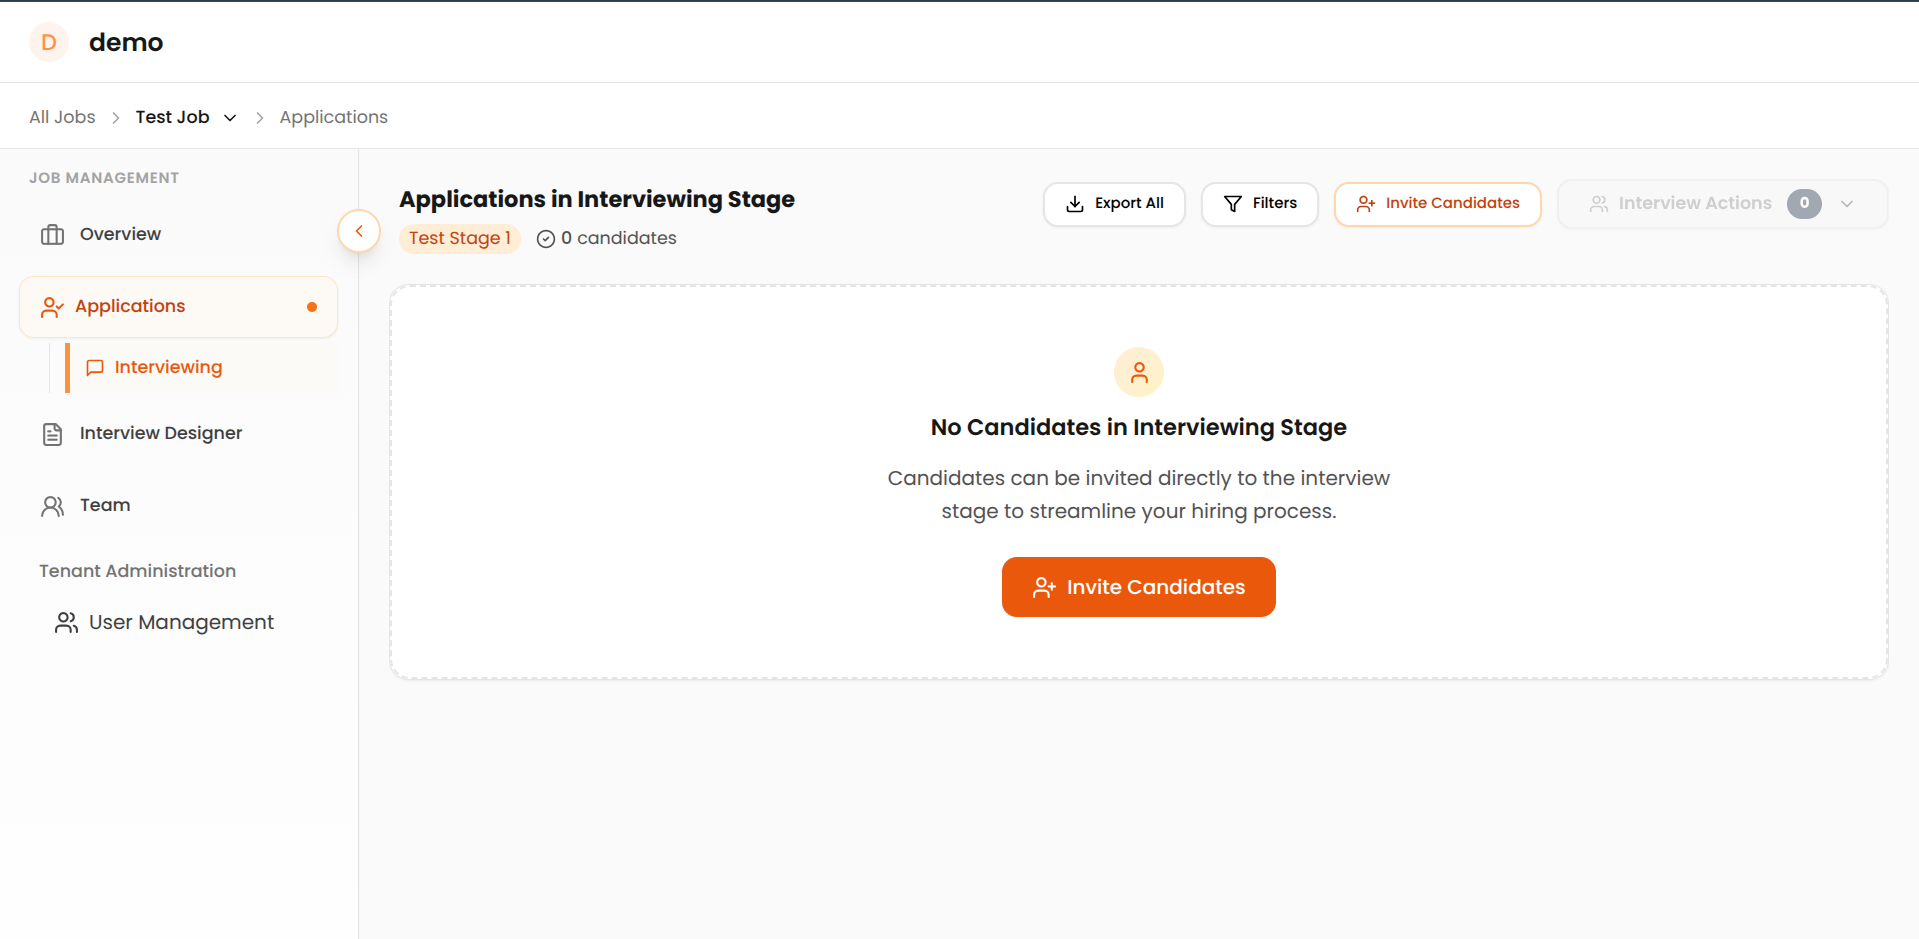This screenshot has height=939, width=1919.
Task: Click the demo workspace avatar
Action: [48, 42]
